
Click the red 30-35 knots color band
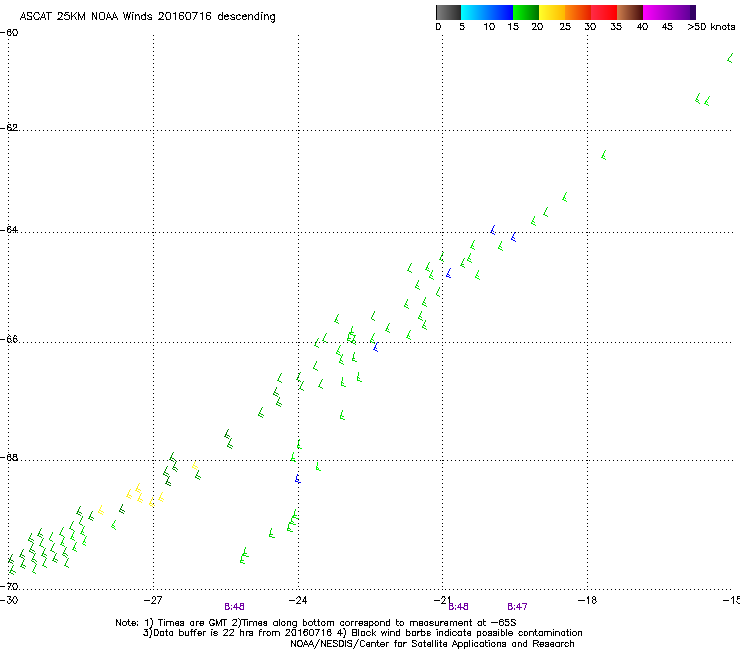pyautogui.click(x=604, y=12)
